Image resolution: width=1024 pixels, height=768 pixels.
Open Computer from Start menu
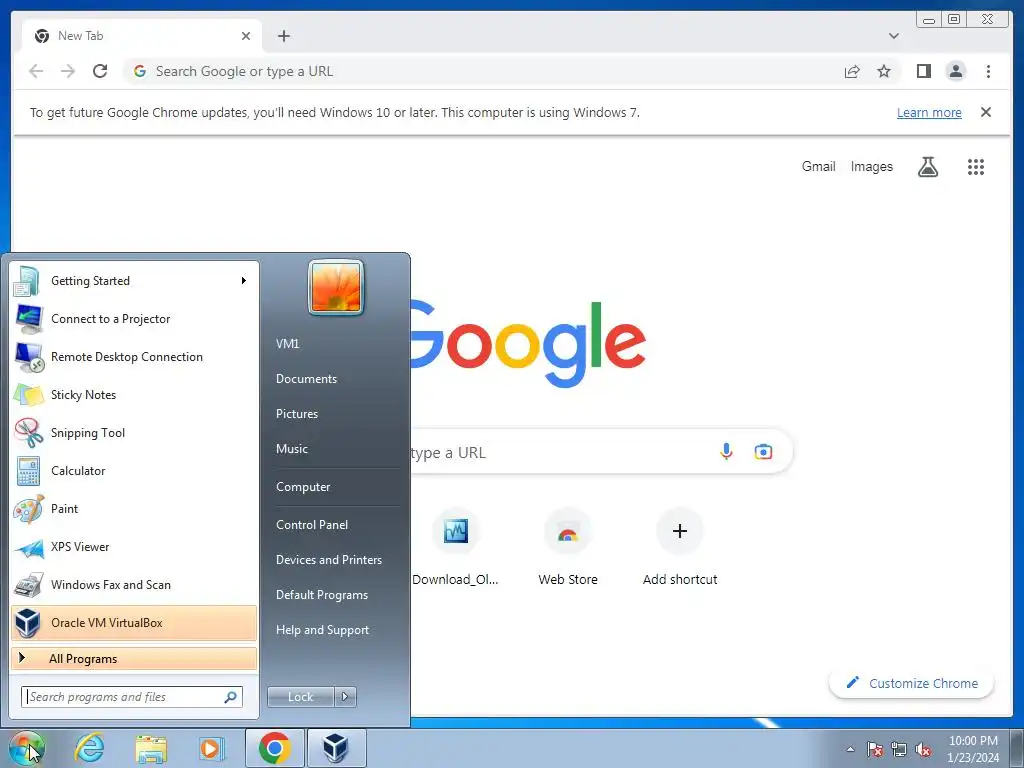[303, 487]
